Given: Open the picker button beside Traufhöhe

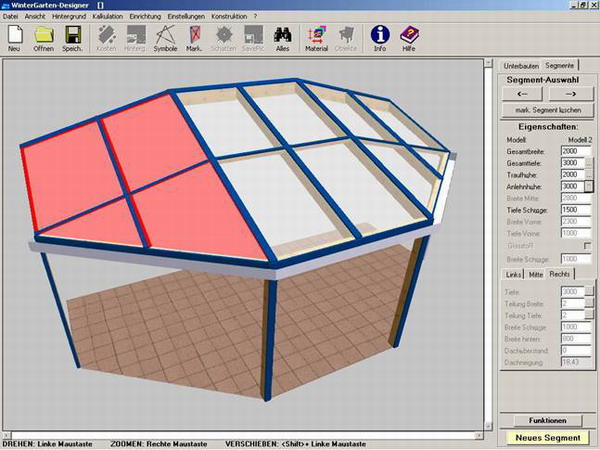Looking at the screenshot, I should point(589,174).
